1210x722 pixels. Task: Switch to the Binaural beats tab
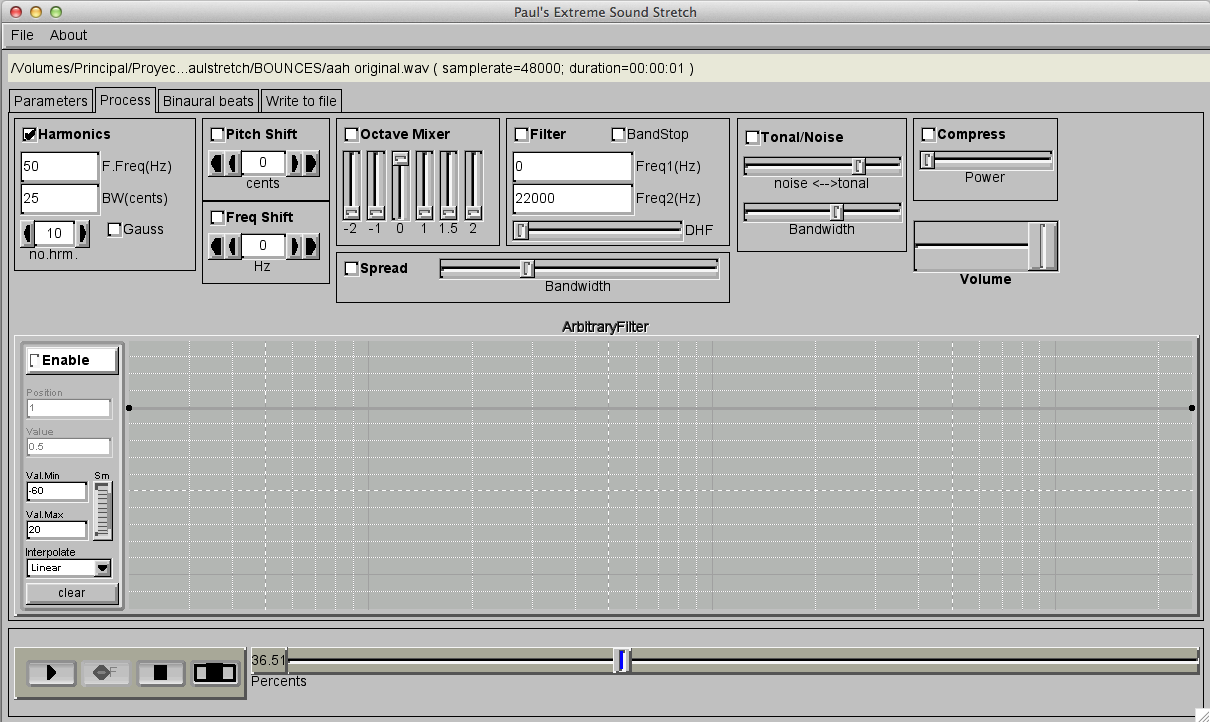(x=208, y=101)
